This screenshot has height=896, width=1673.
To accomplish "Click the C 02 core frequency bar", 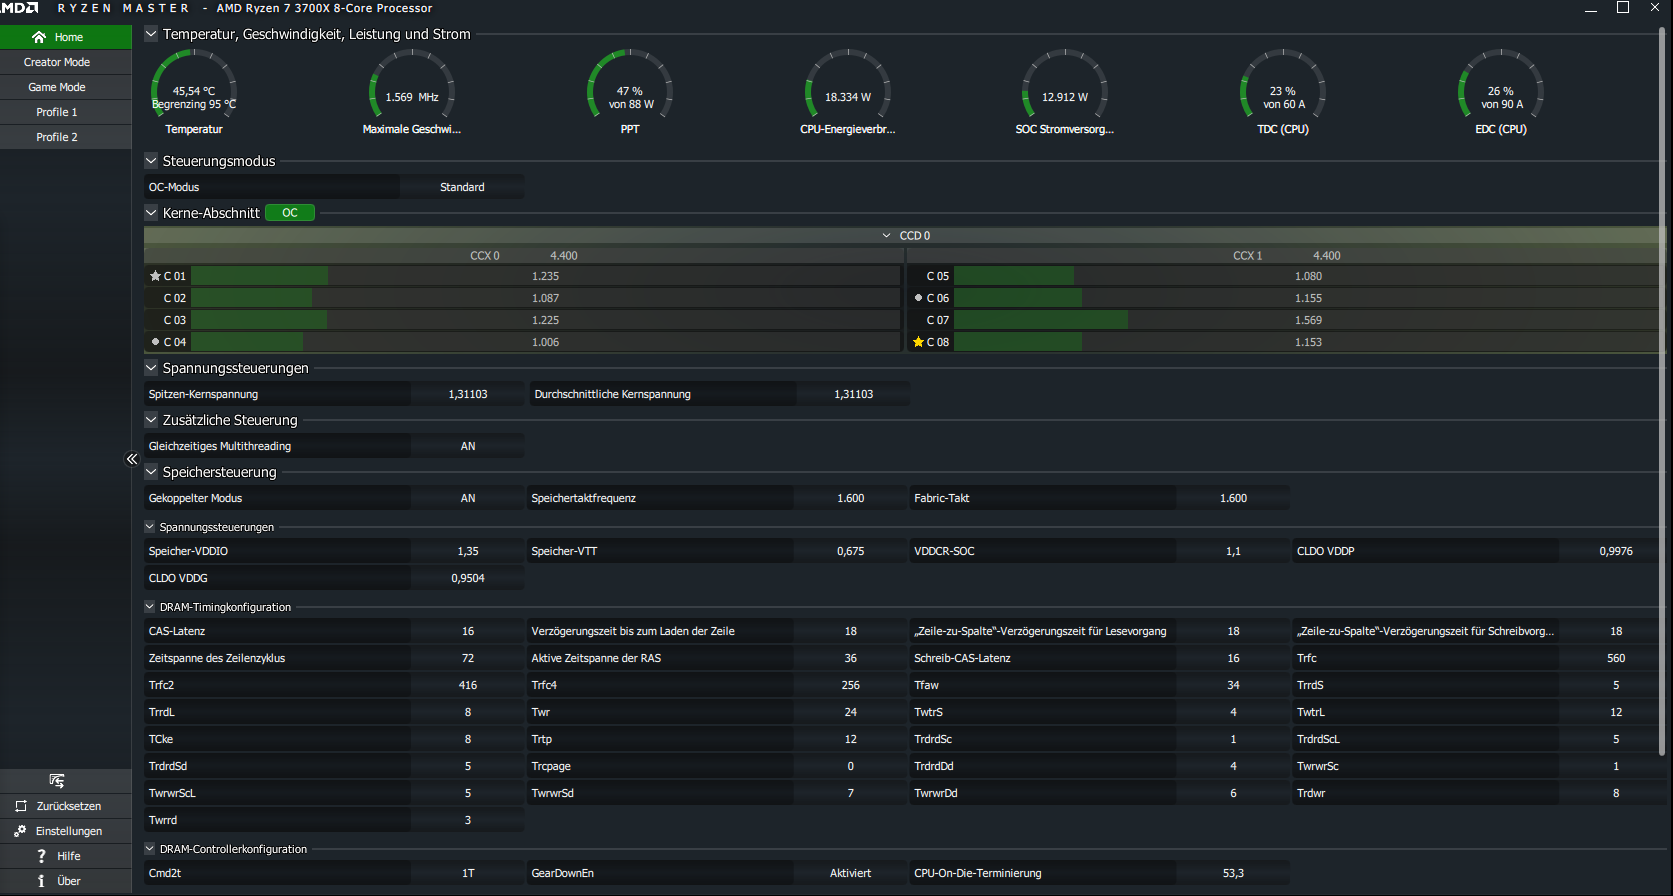I will [546, 298].
